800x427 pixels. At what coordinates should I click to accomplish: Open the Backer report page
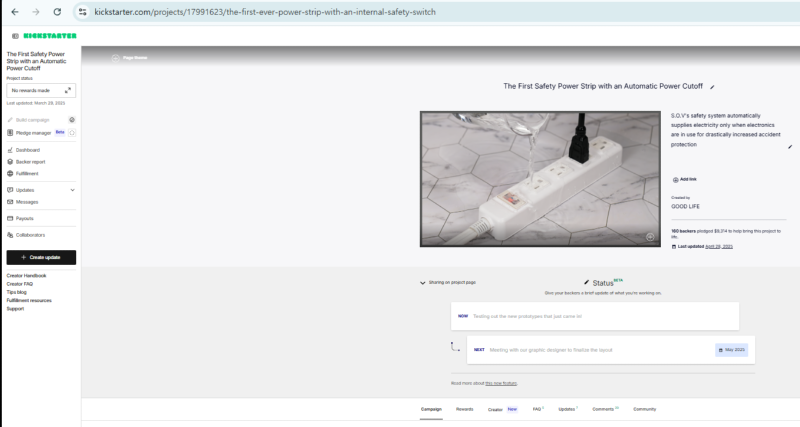click(x=30, y=161)
